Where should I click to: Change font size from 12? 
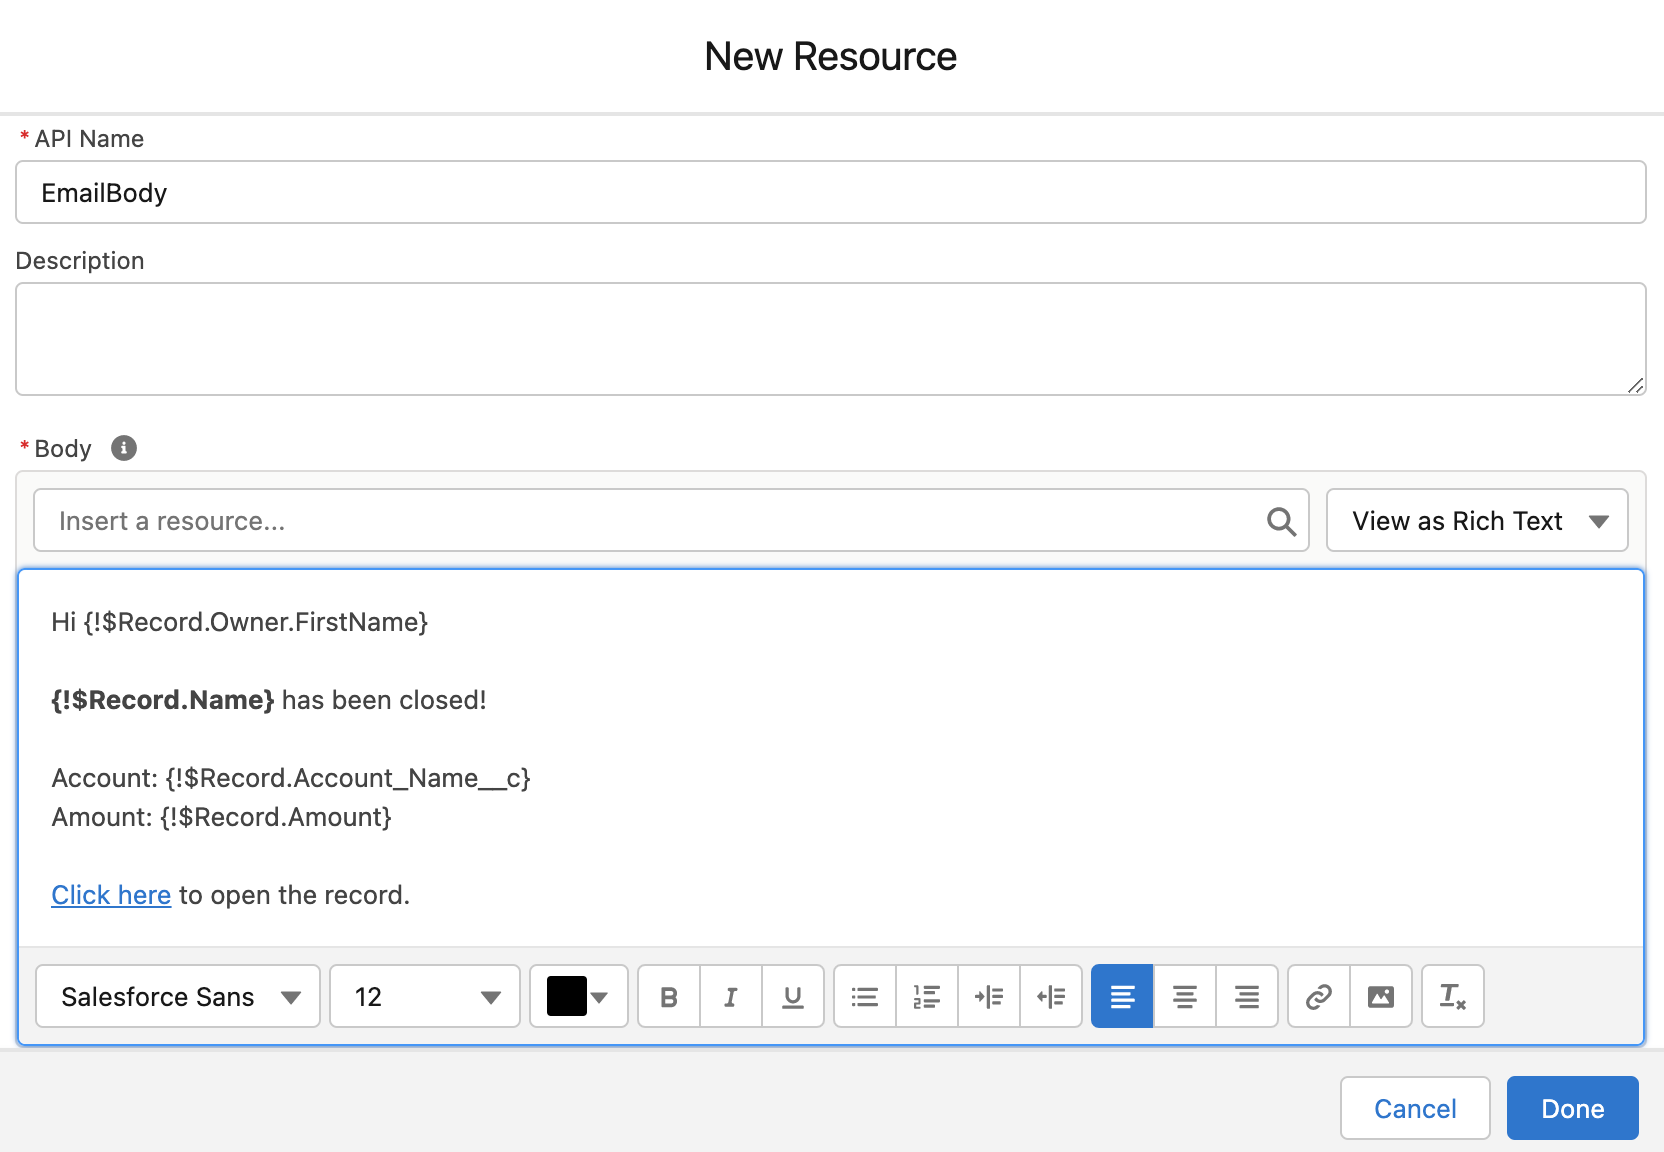(424, 996)
